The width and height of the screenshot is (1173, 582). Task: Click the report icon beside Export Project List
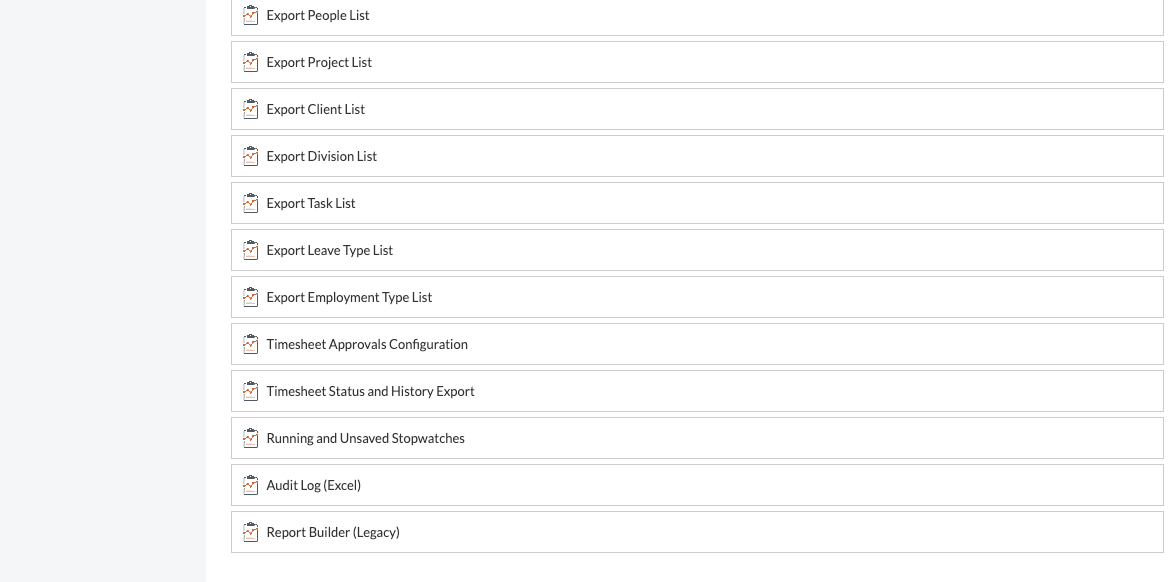(x=250, y=62)
